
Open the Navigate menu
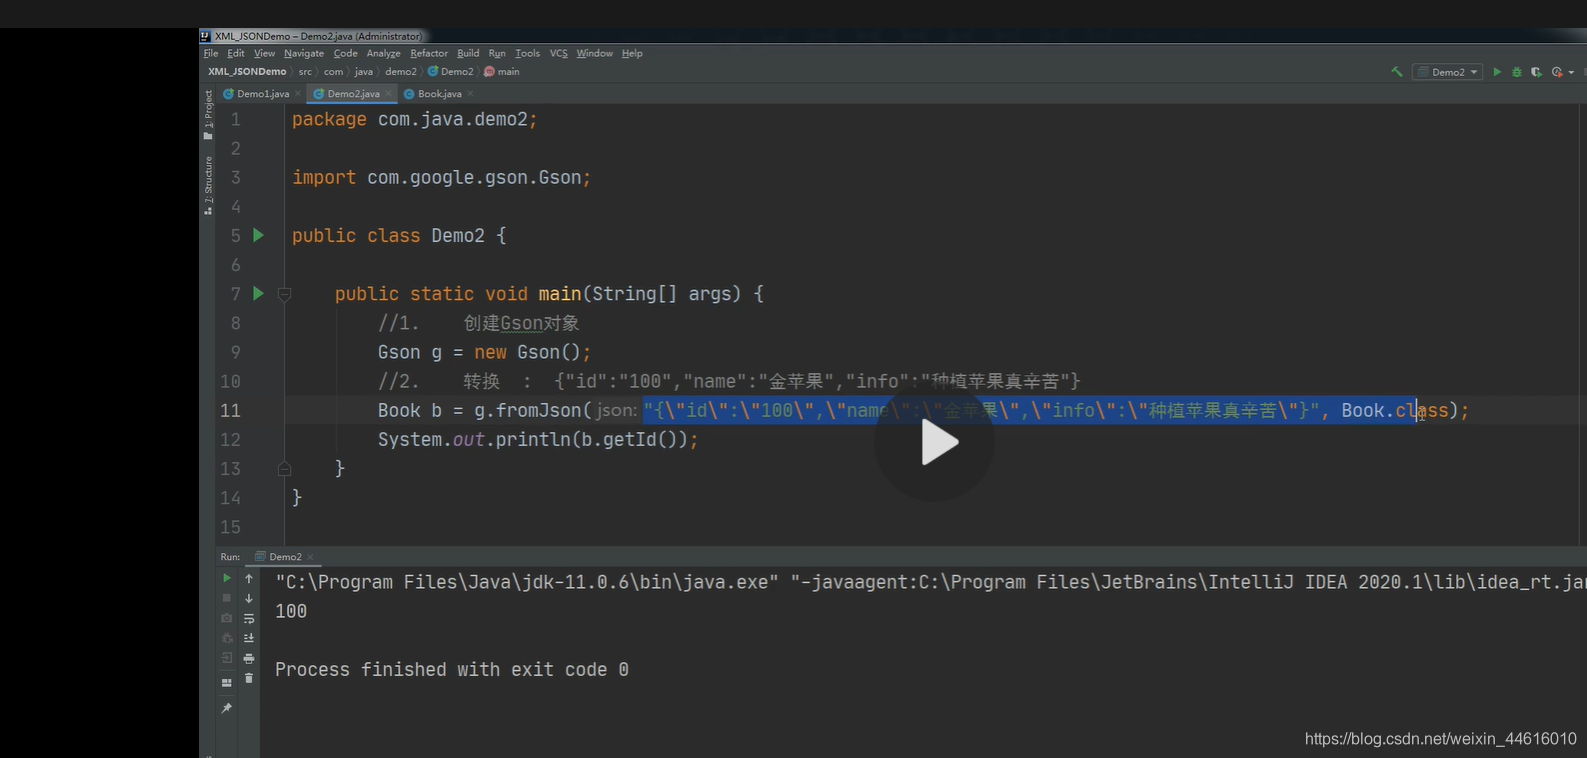pos(304,53)
